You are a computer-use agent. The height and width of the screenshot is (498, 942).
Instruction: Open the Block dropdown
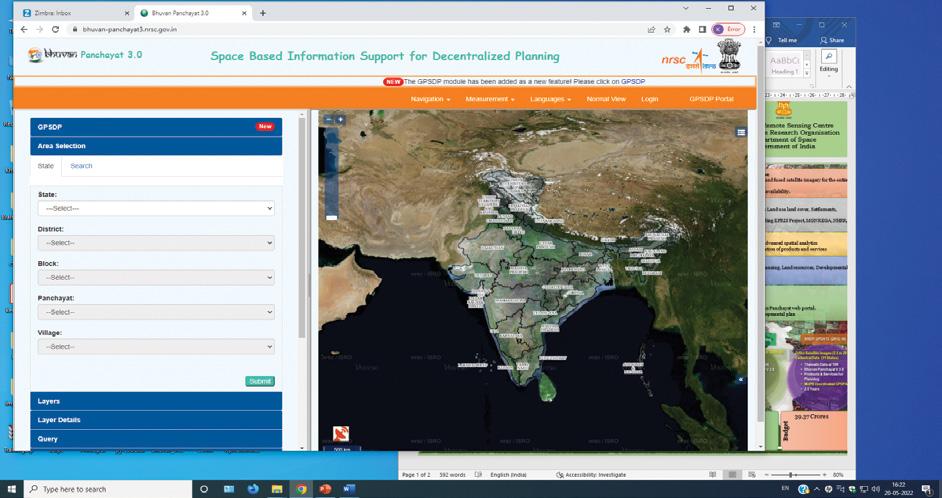[156, 278]
